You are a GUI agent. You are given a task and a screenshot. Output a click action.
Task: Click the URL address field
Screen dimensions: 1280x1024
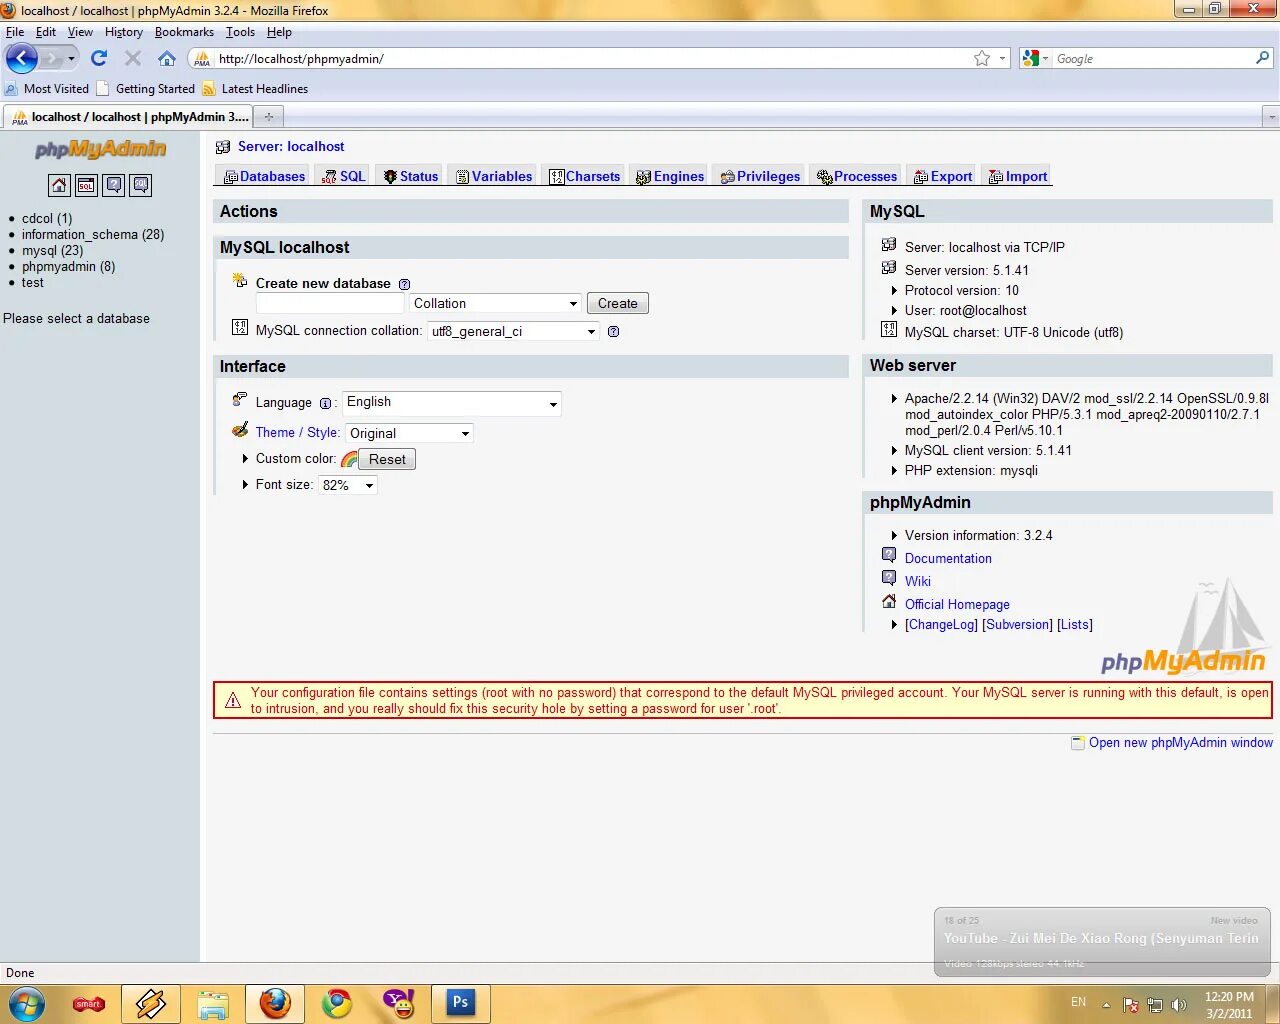click(590, 58)
